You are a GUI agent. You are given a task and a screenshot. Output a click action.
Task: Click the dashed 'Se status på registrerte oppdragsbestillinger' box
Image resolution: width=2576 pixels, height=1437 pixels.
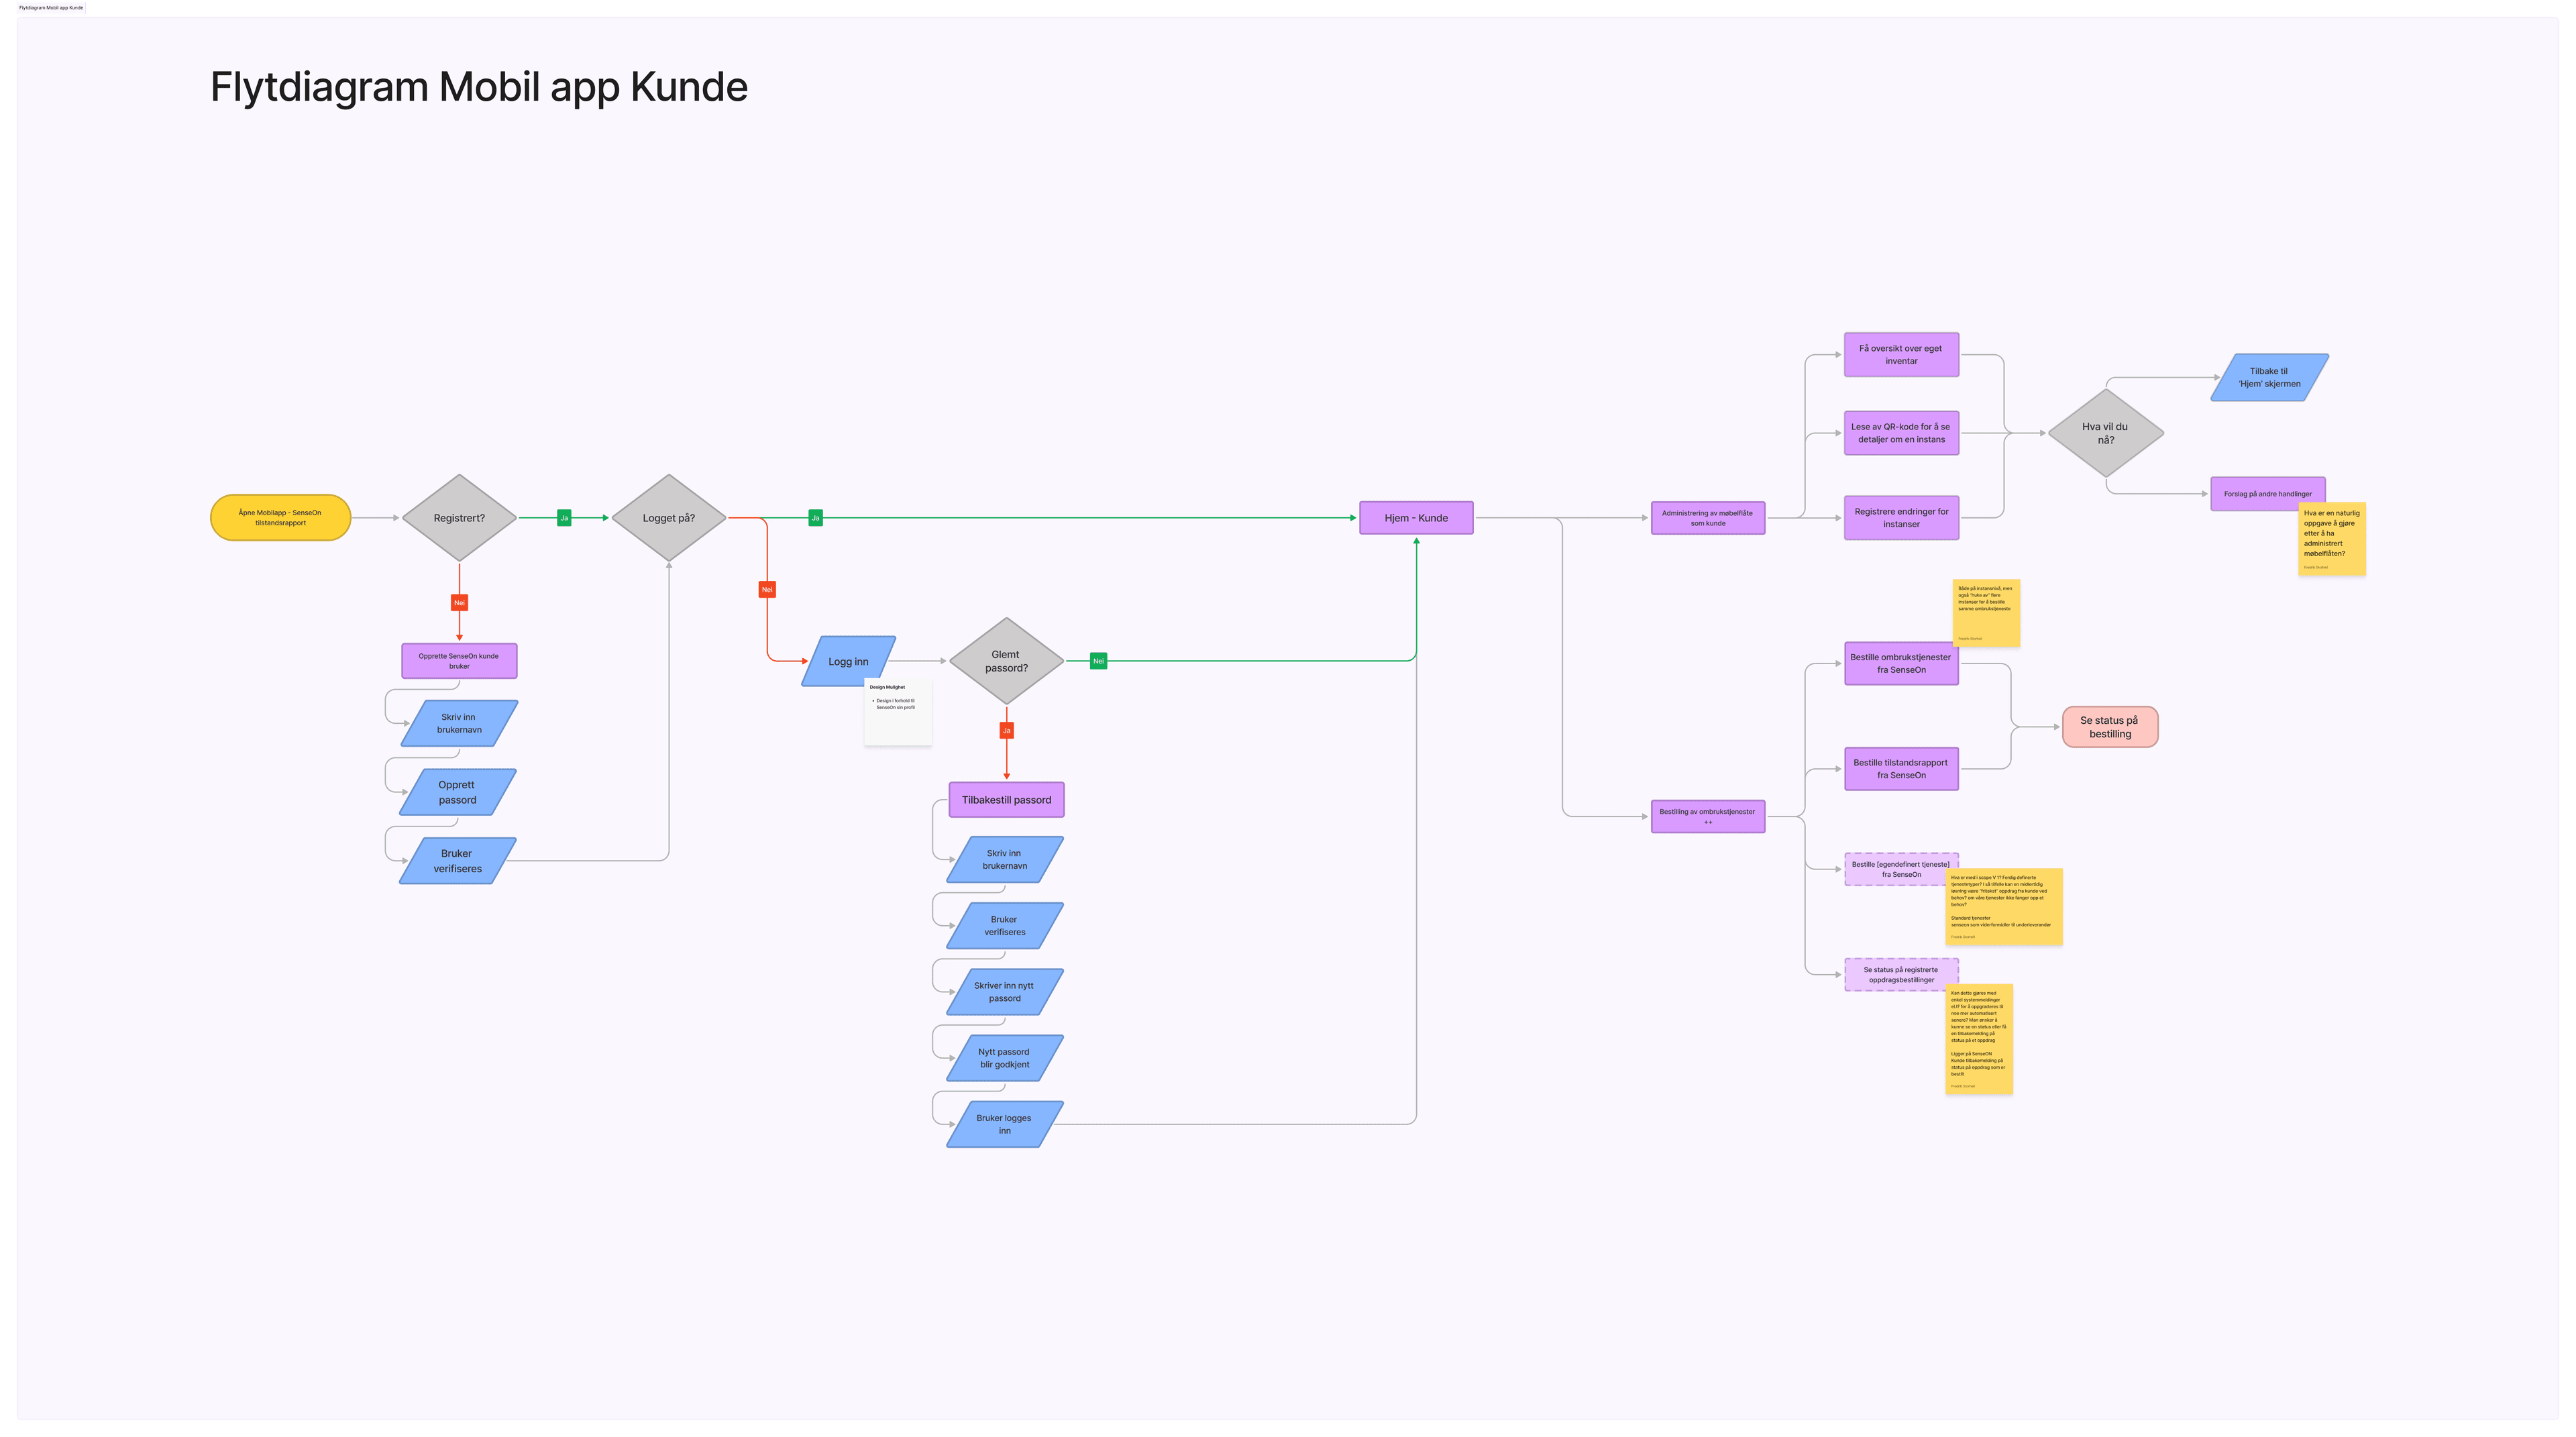click(x=1901, y=975)
